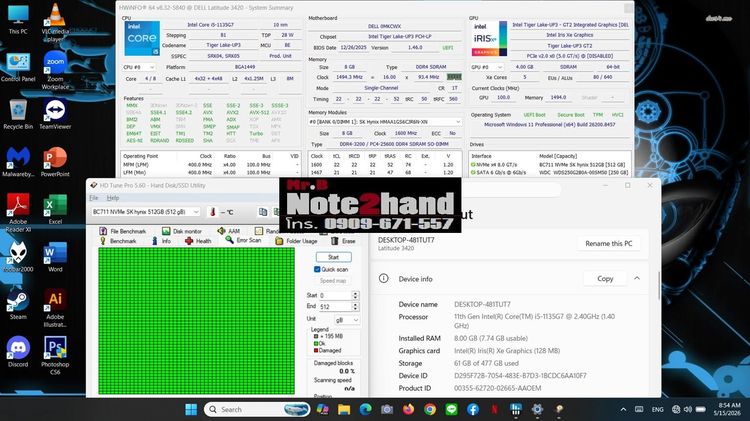Open the Unit gB dropdown
The width and height of the screenshot is (750, 421).
coord(346,320)
